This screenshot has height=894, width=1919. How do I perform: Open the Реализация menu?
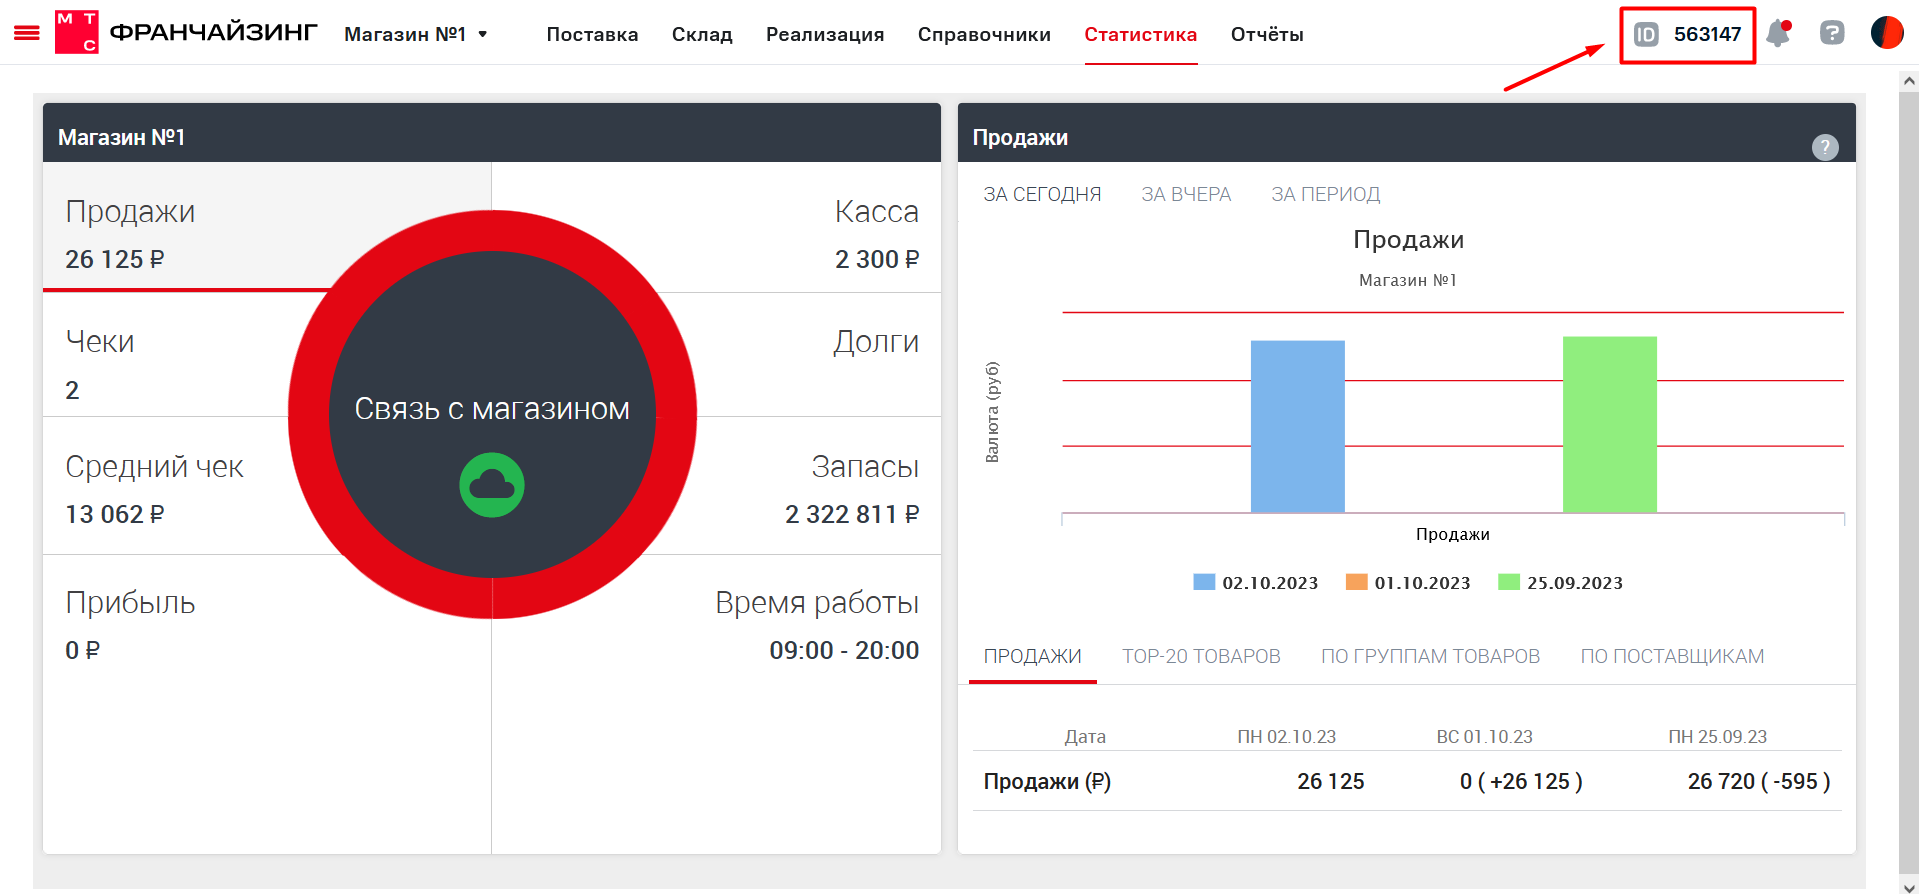point(825,34)
